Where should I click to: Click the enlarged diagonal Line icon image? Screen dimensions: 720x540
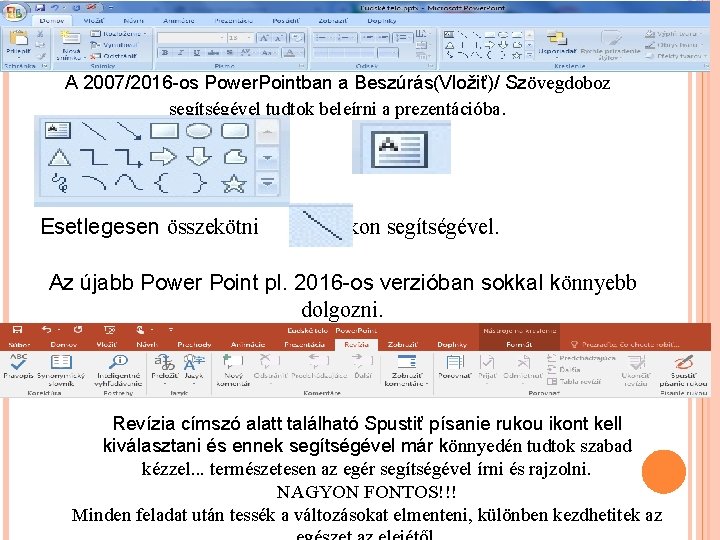(321, 225)
